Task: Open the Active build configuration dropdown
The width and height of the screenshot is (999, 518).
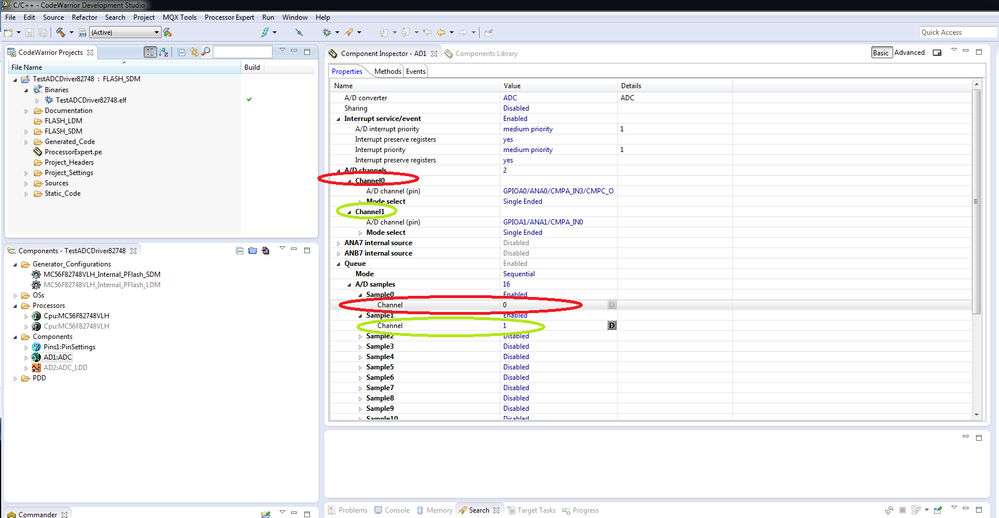Action: tap(125, 32)
